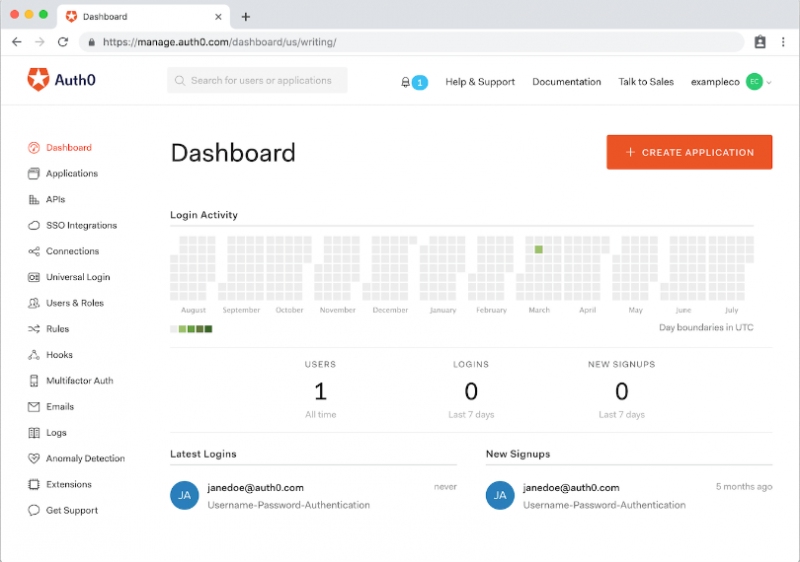Click the Create Application button
This screenshot has height=562, width=800.
(x=689, y=152)
